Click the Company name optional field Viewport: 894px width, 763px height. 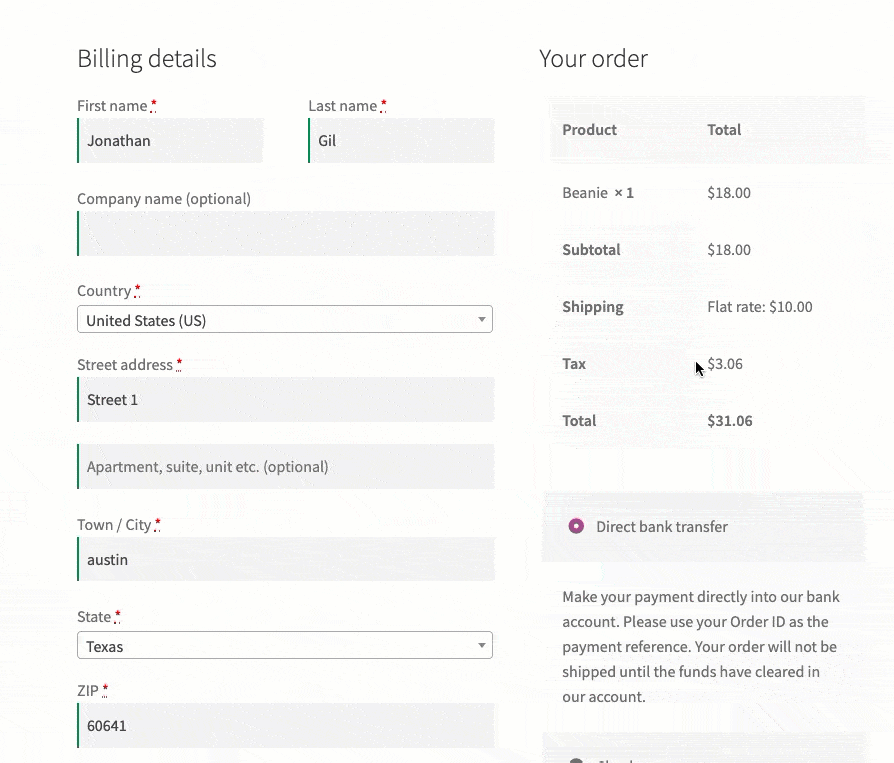click(x=285, y=233)
